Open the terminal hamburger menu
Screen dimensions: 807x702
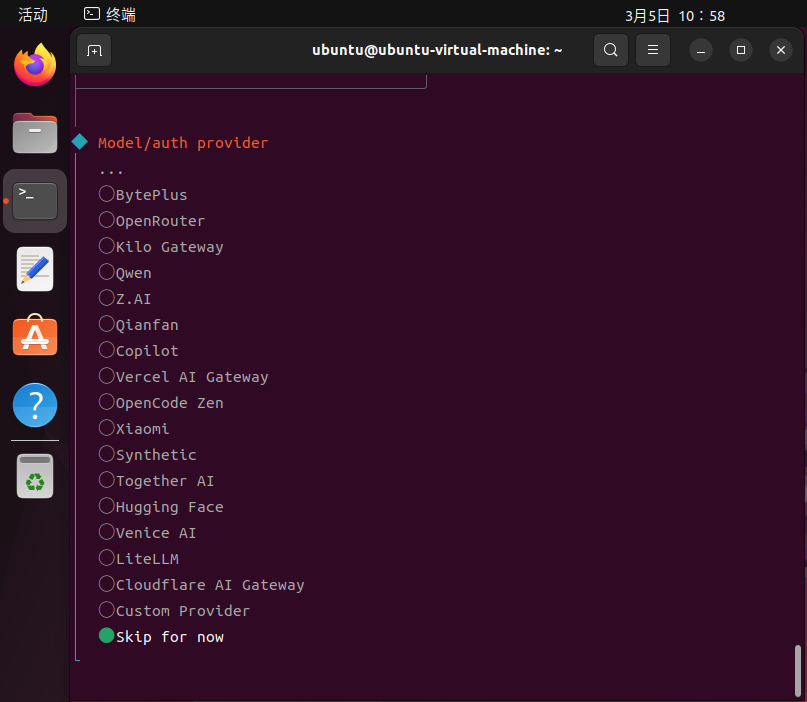click(653, 50)
